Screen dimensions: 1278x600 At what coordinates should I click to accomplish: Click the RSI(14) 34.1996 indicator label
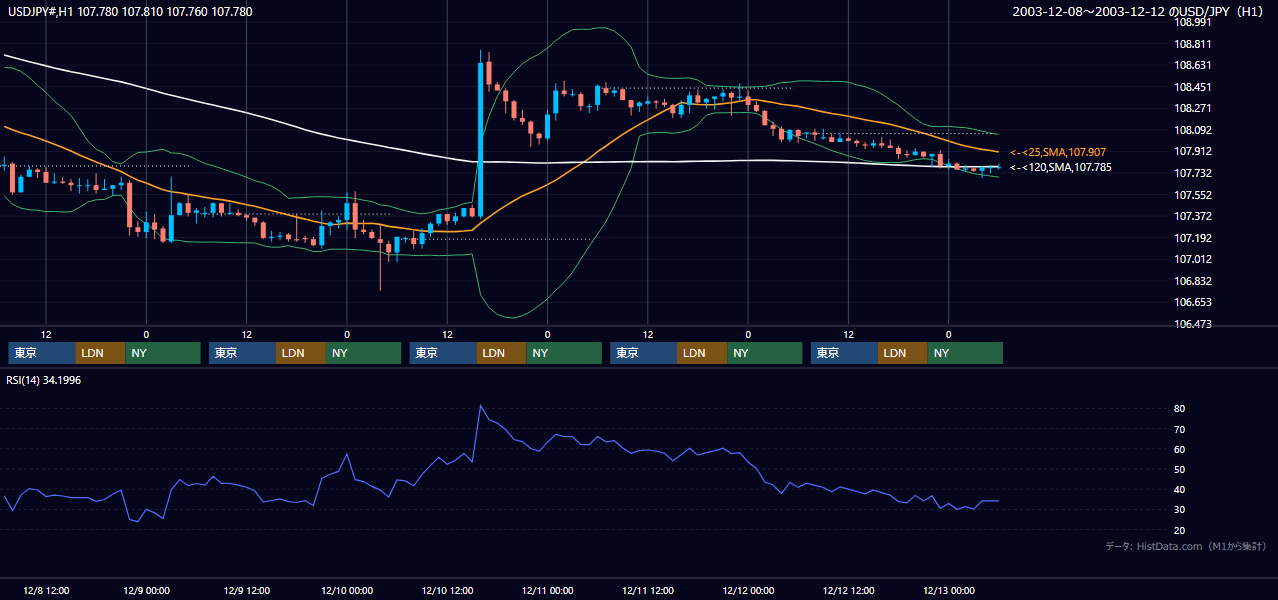point(45,380)
